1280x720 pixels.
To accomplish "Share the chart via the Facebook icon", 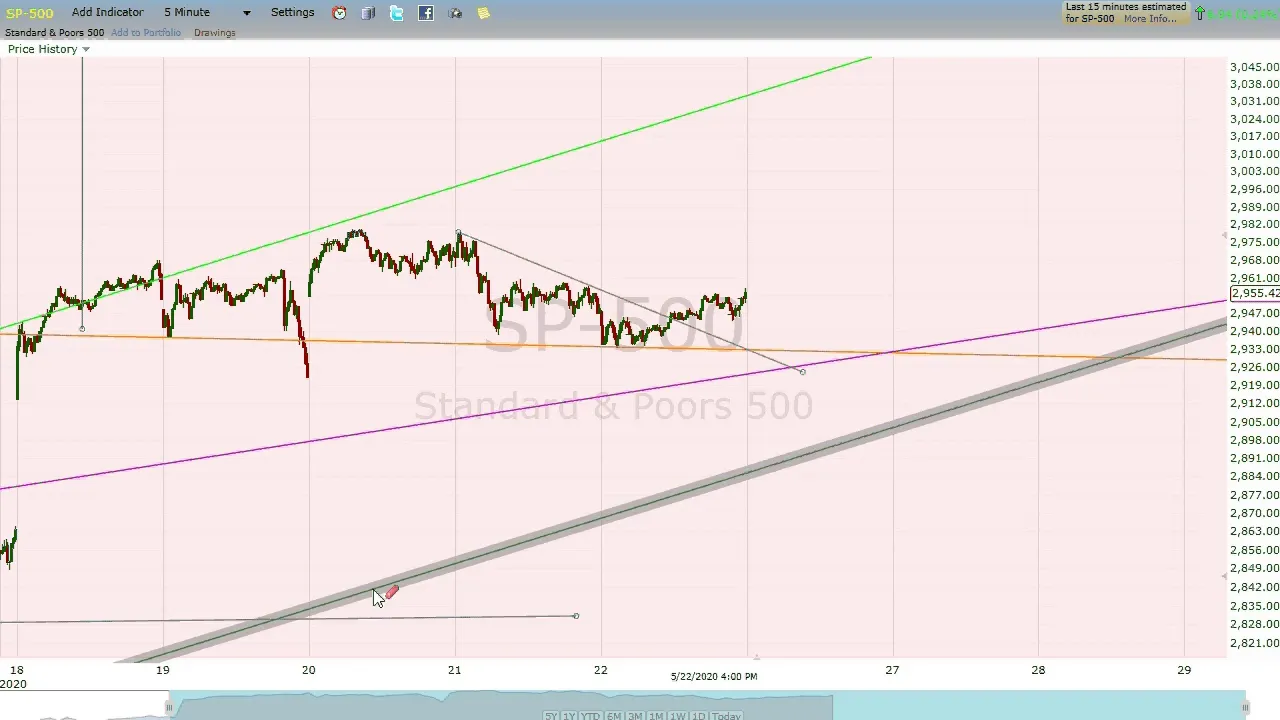I will 426,13.
